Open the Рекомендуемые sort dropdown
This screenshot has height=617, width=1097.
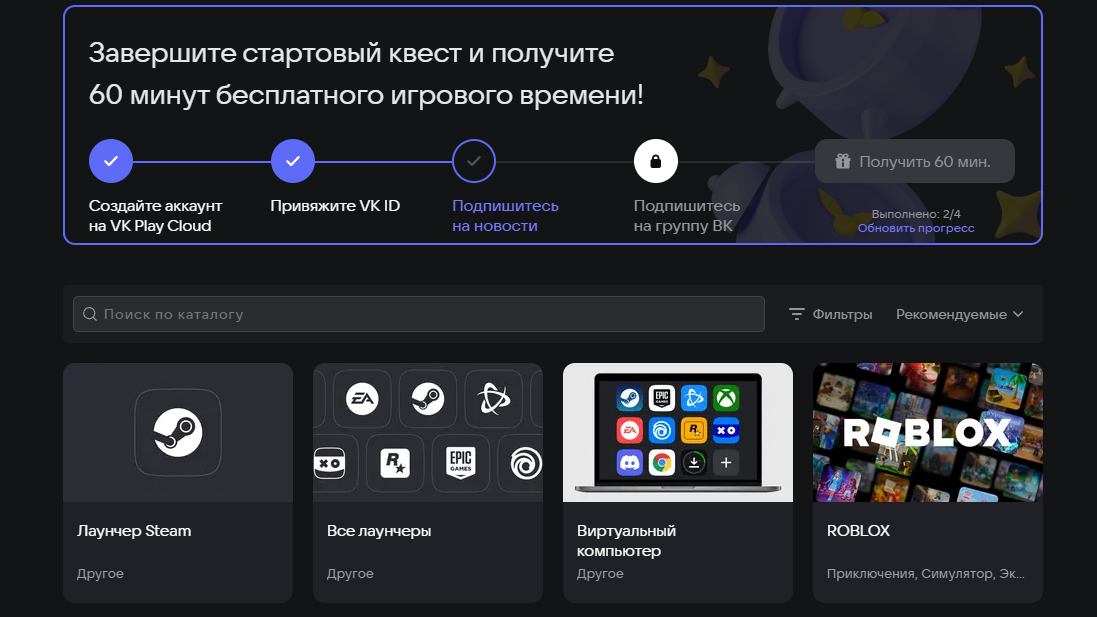point(959,314)
